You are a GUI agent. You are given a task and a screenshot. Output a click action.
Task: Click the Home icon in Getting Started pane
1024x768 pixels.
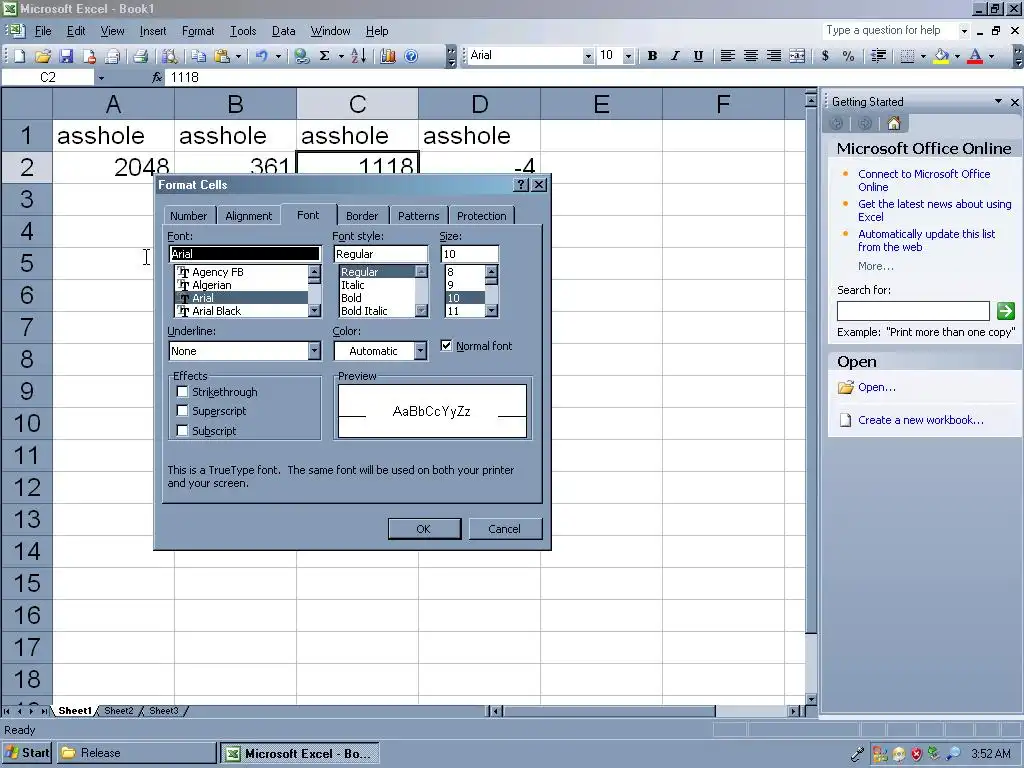click(x=894, y=123)
